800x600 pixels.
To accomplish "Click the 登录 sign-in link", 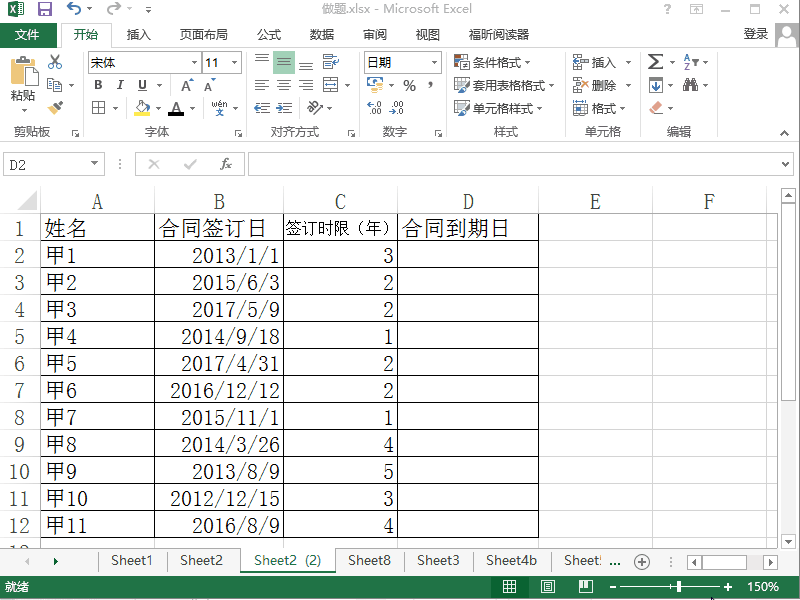I will pyautogui.click(x=756, y=34).
